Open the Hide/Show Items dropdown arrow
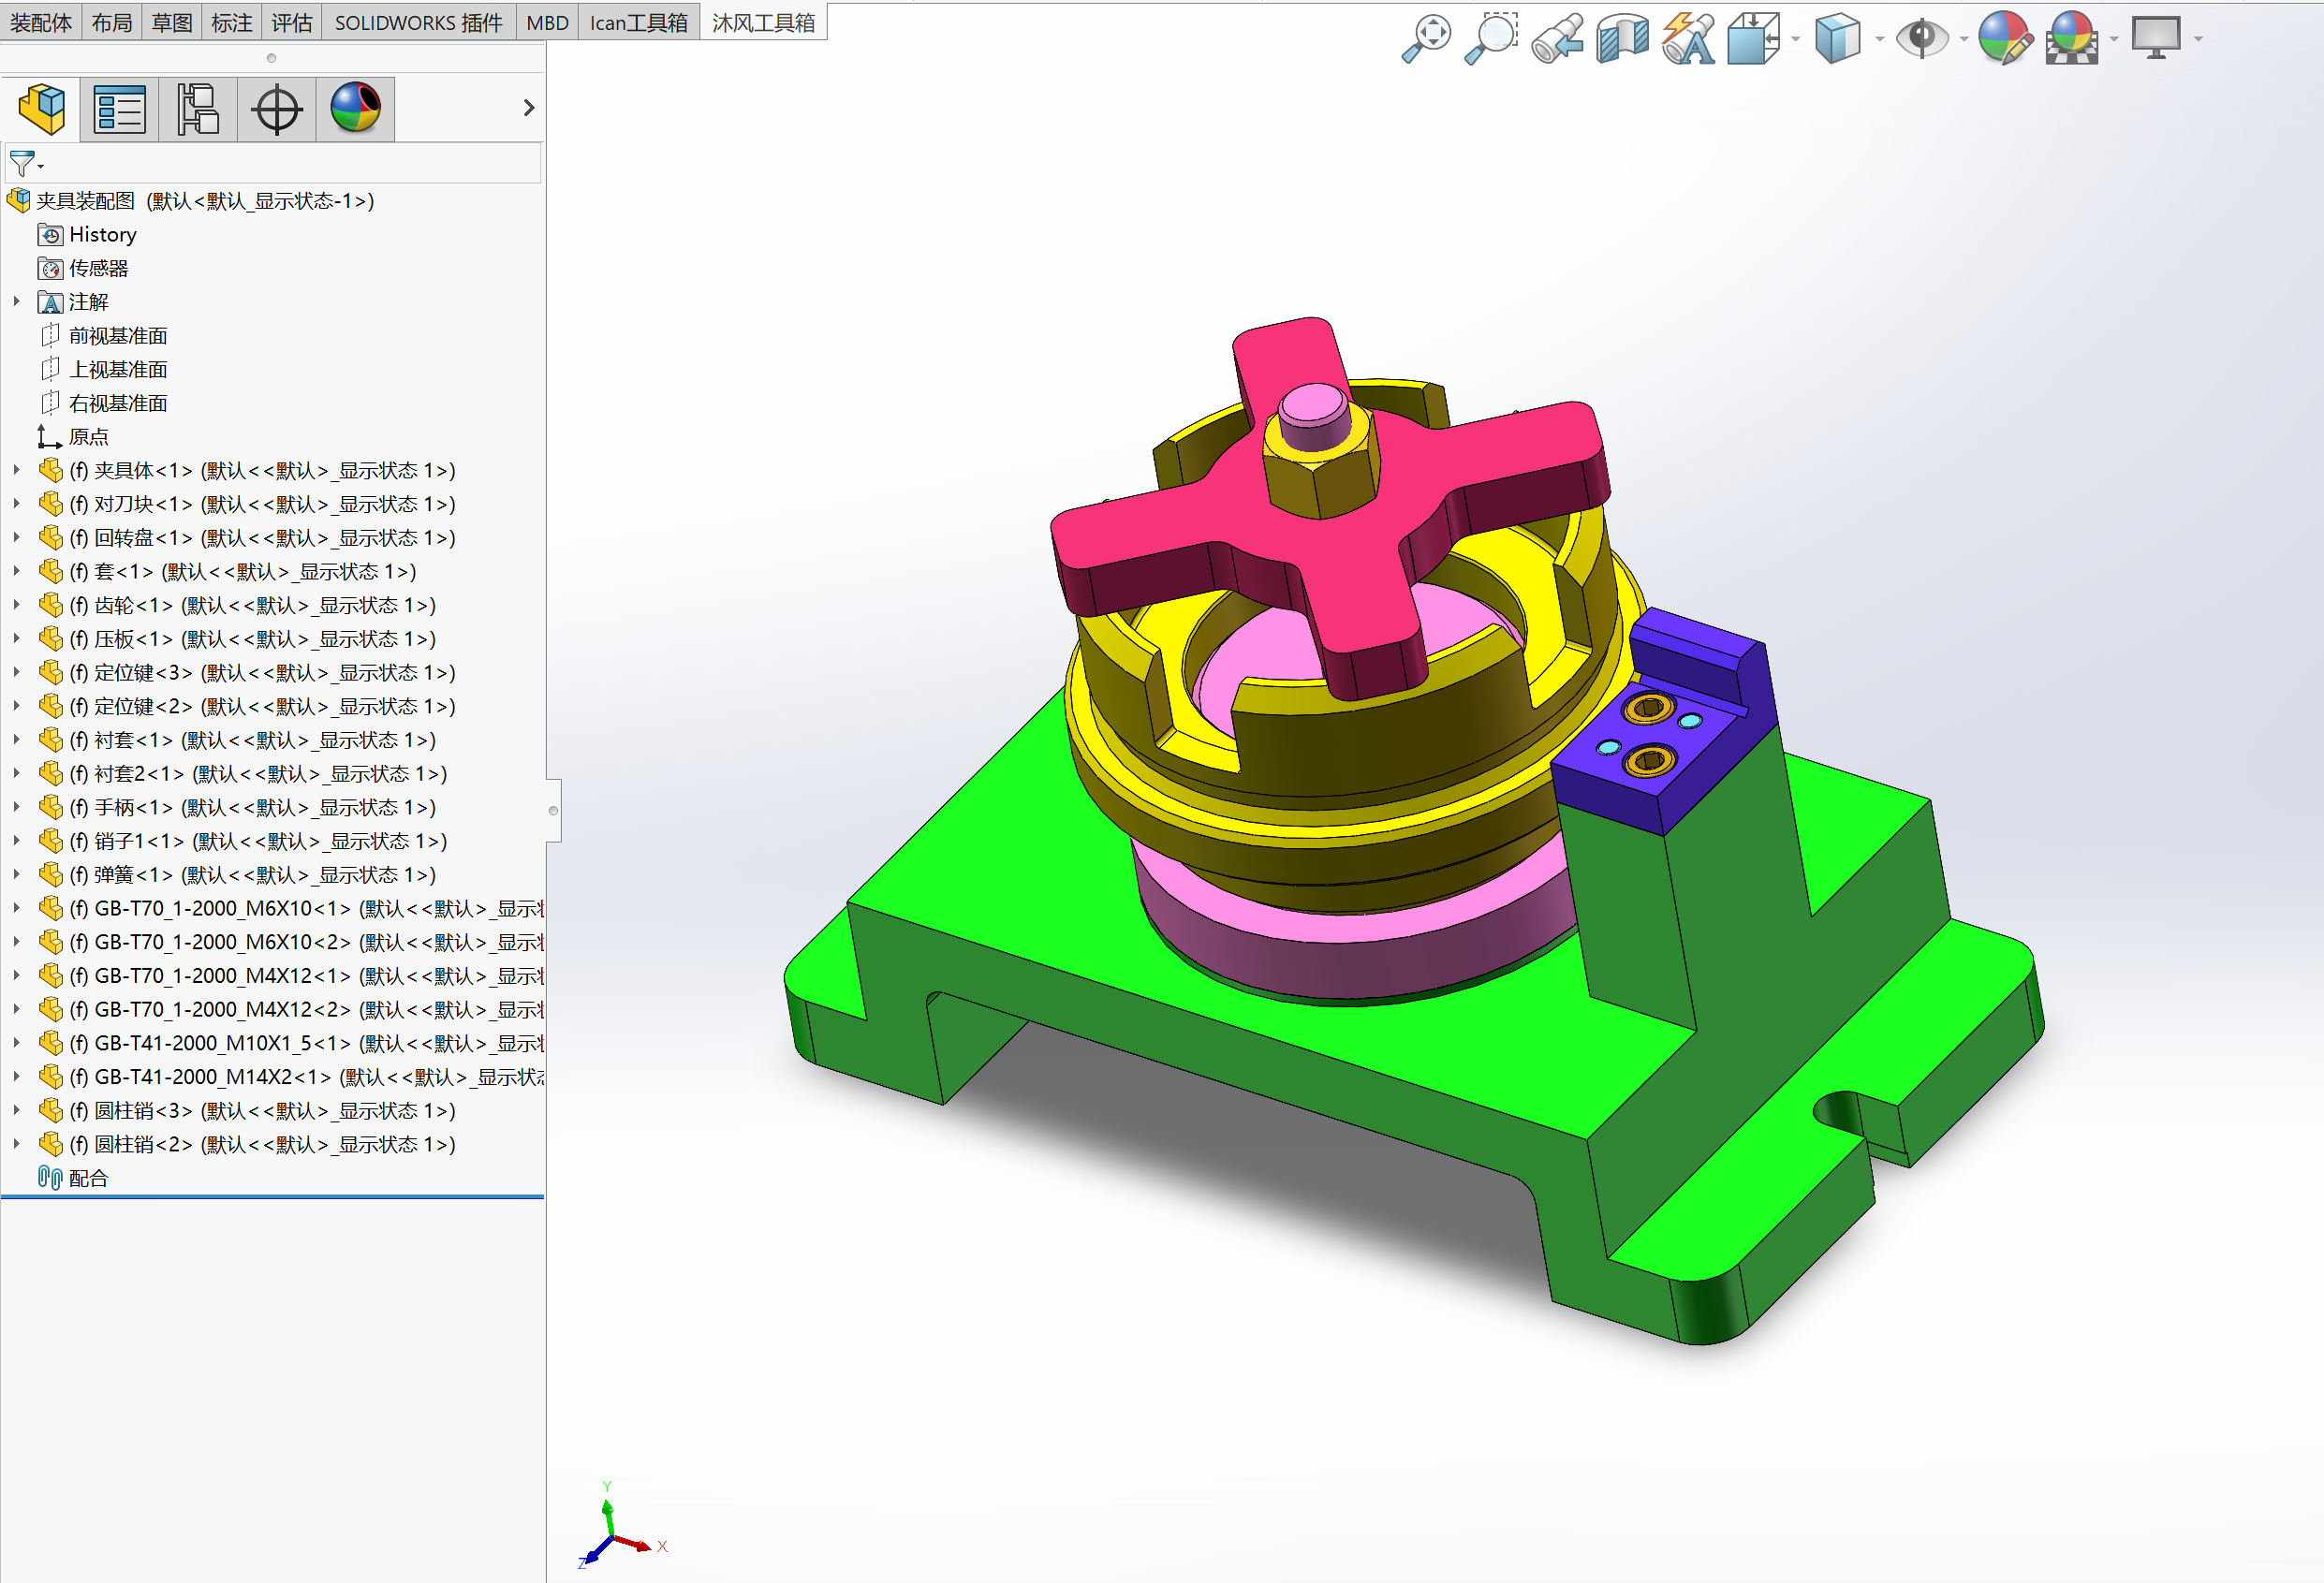The image size is (2324, 1583). point(1964,40)
